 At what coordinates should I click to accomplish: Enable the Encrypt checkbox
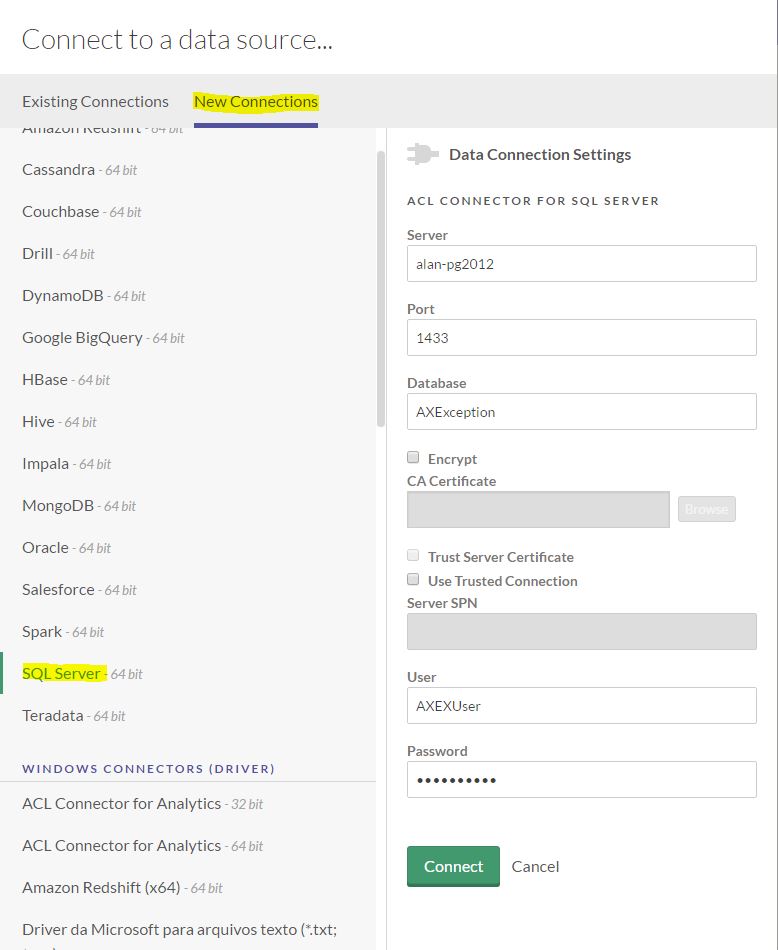tap(412, 457)
